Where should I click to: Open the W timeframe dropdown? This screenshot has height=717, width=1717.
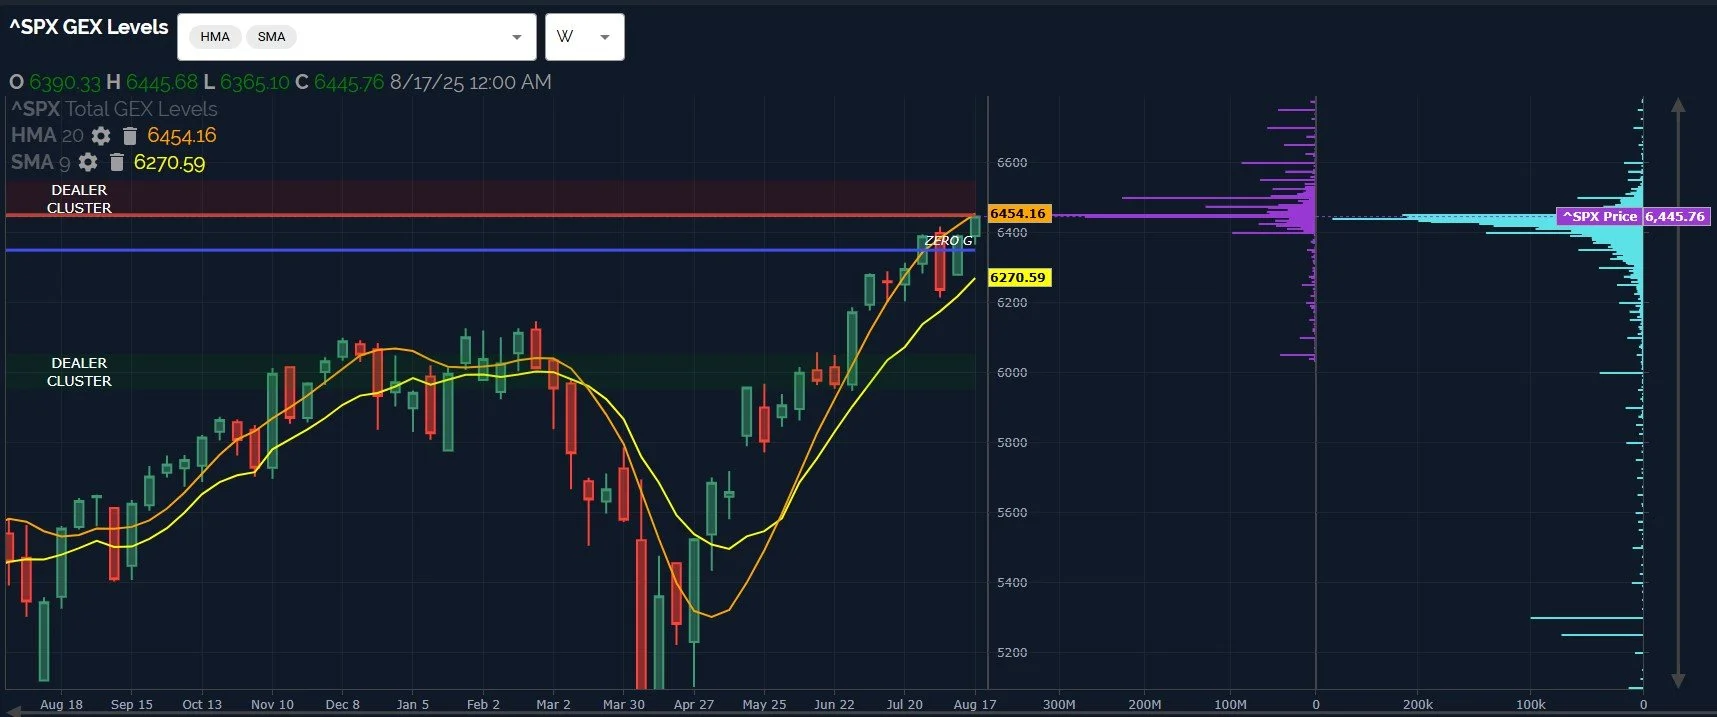point(585,37)
